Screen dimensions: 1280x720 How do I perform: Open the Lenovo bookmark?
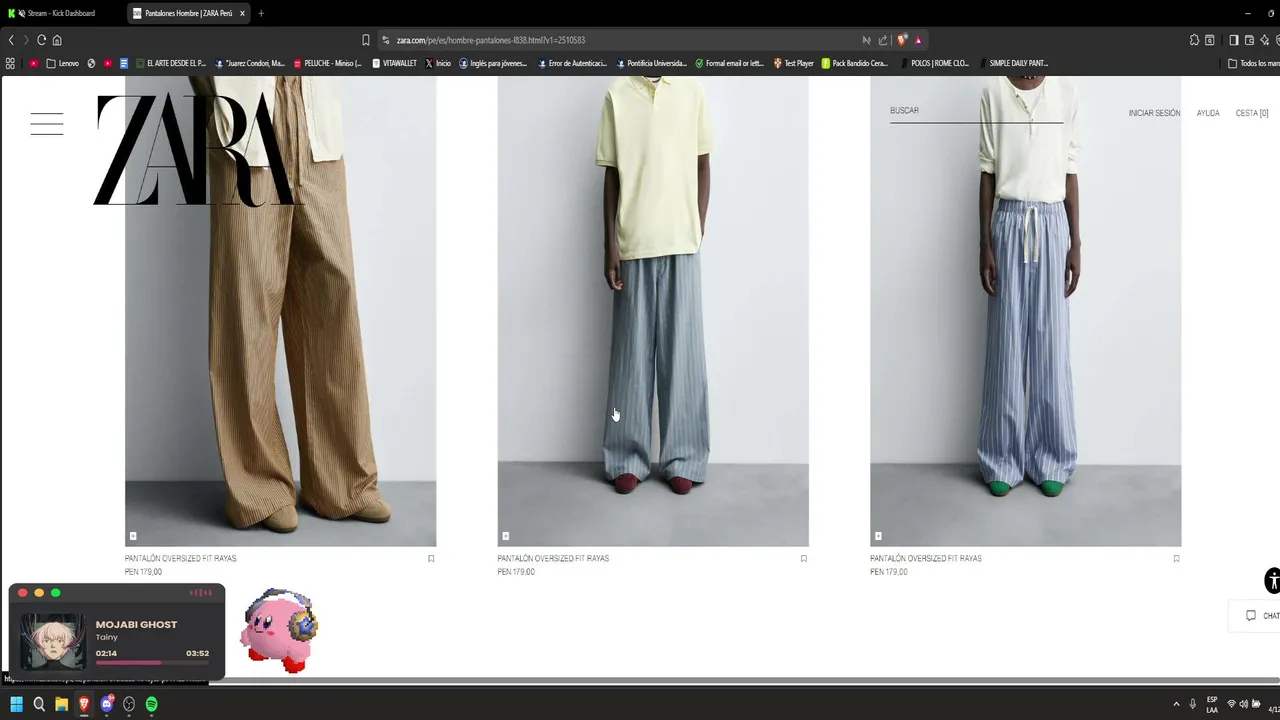click(x=62, y=63)
